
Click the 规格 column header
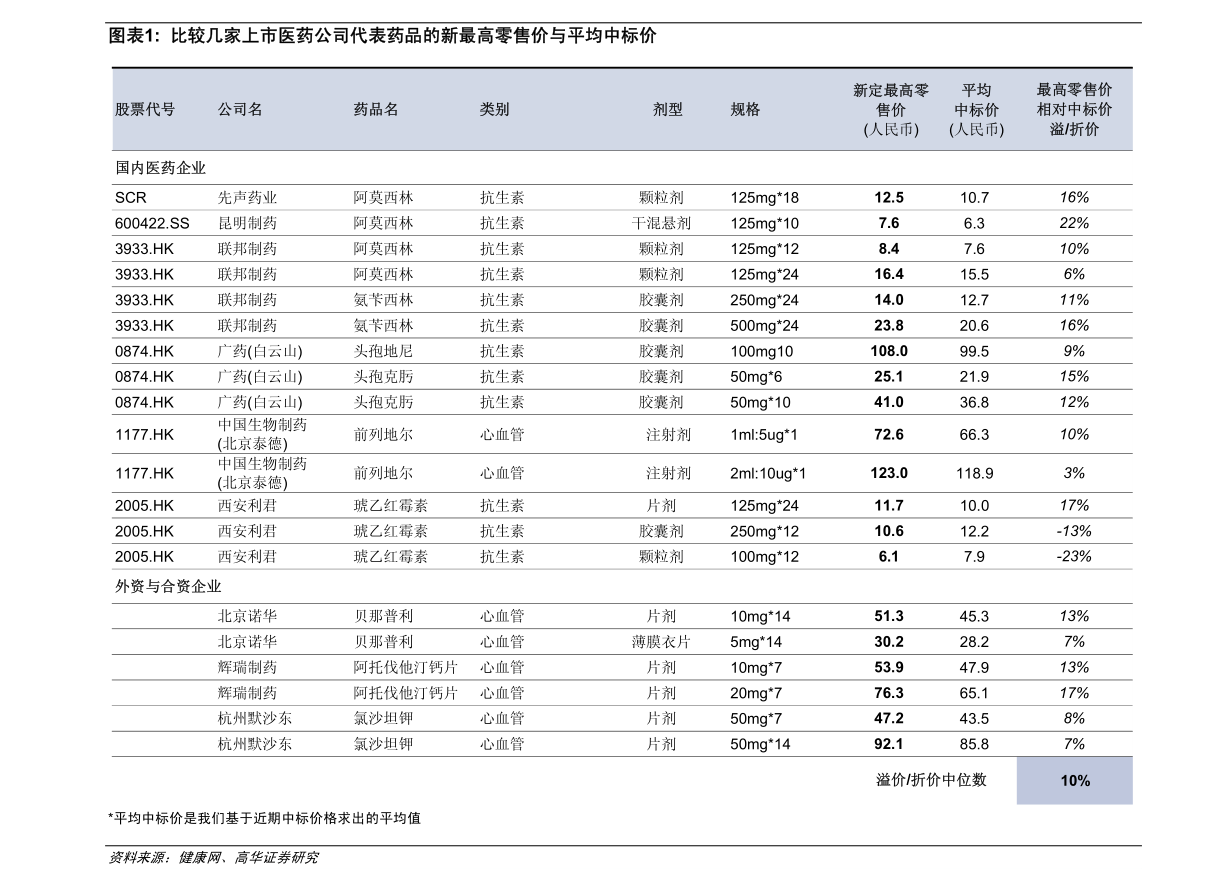745,110
